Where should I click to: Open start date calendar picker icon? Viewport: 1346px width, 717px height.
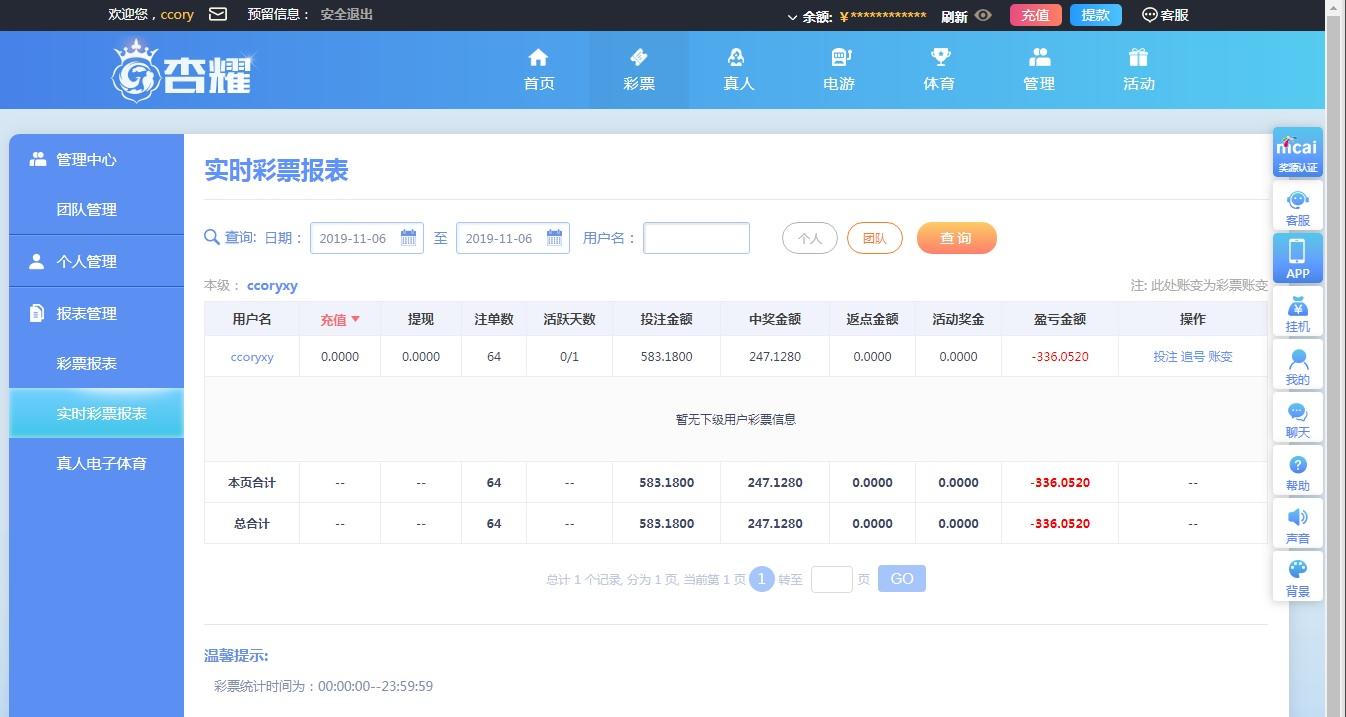408,238
